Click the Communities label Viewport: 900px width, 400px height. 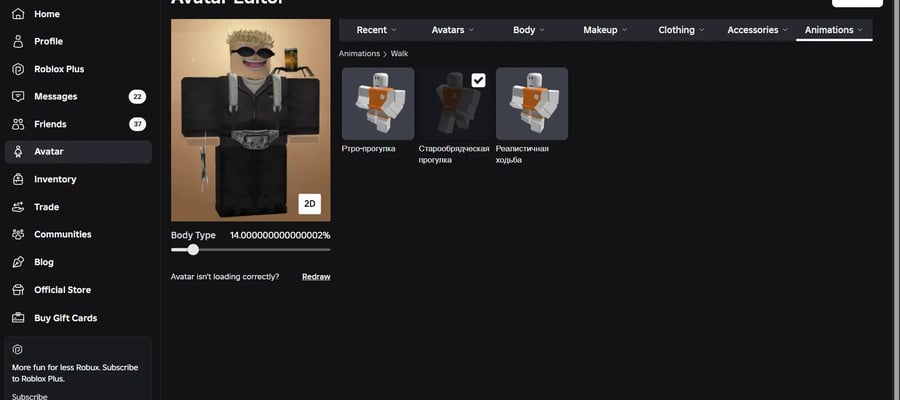pyautogui.click(x=63, y=234)
